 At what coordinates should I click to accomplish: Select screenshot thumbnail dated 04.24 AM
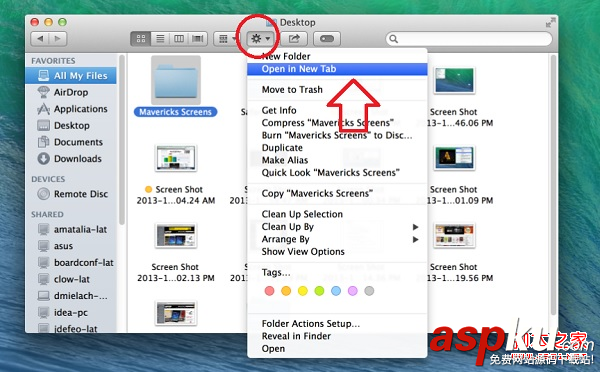point(176,158)
